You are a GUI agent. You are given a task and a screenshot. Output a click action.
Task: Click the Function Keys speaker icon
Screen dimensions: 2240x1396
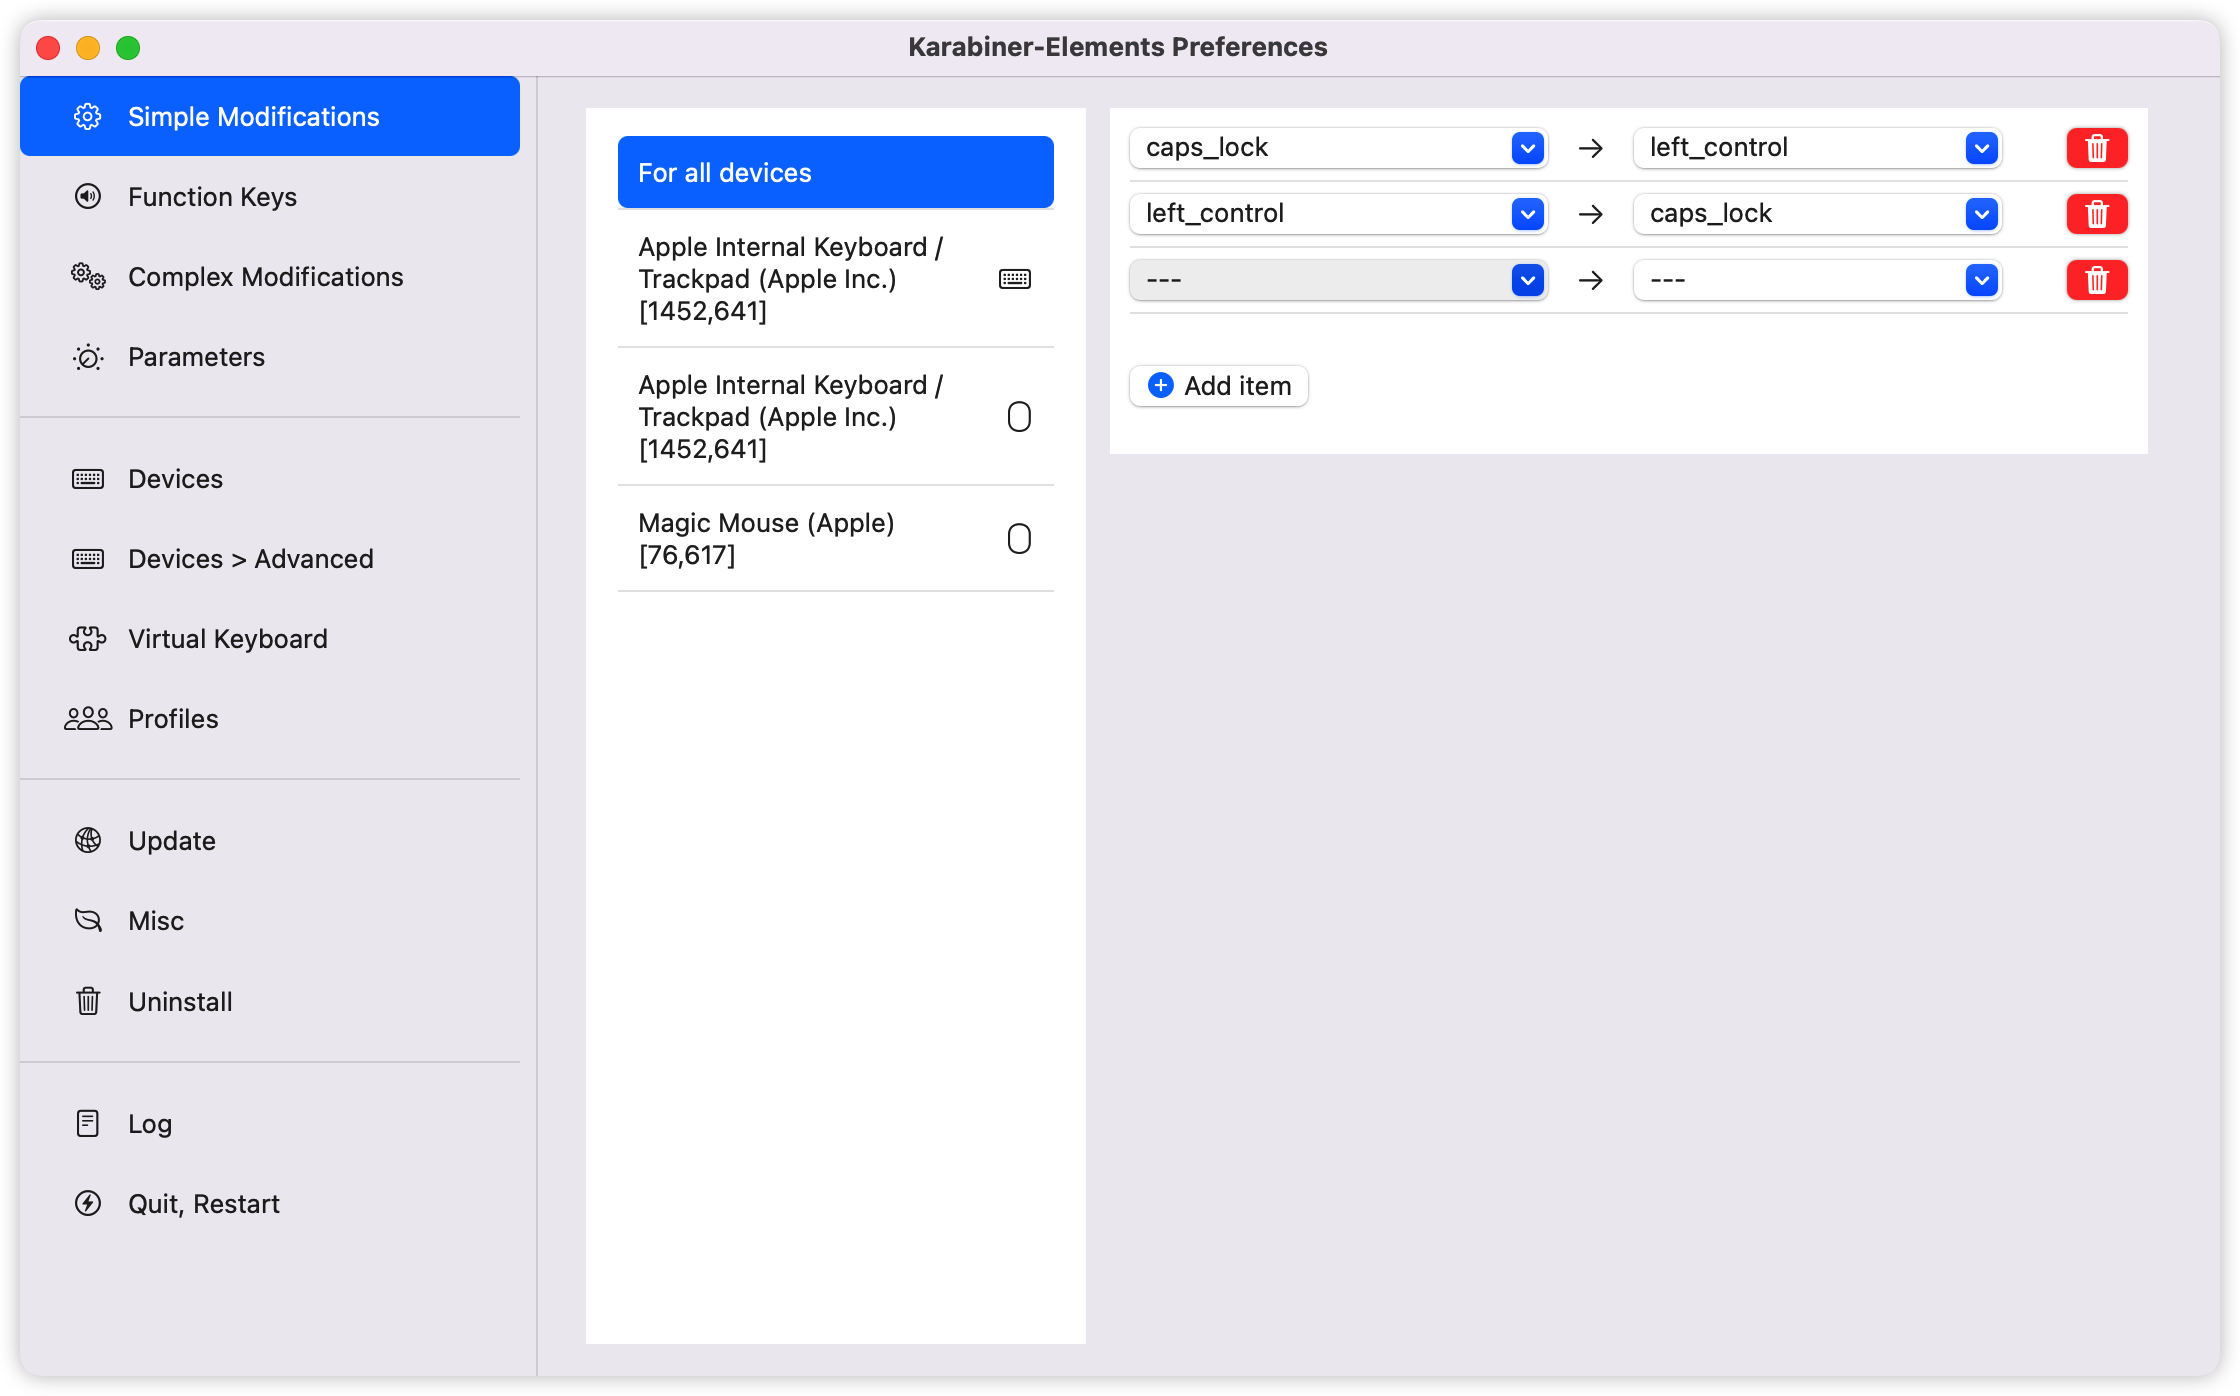click(88, 197)
